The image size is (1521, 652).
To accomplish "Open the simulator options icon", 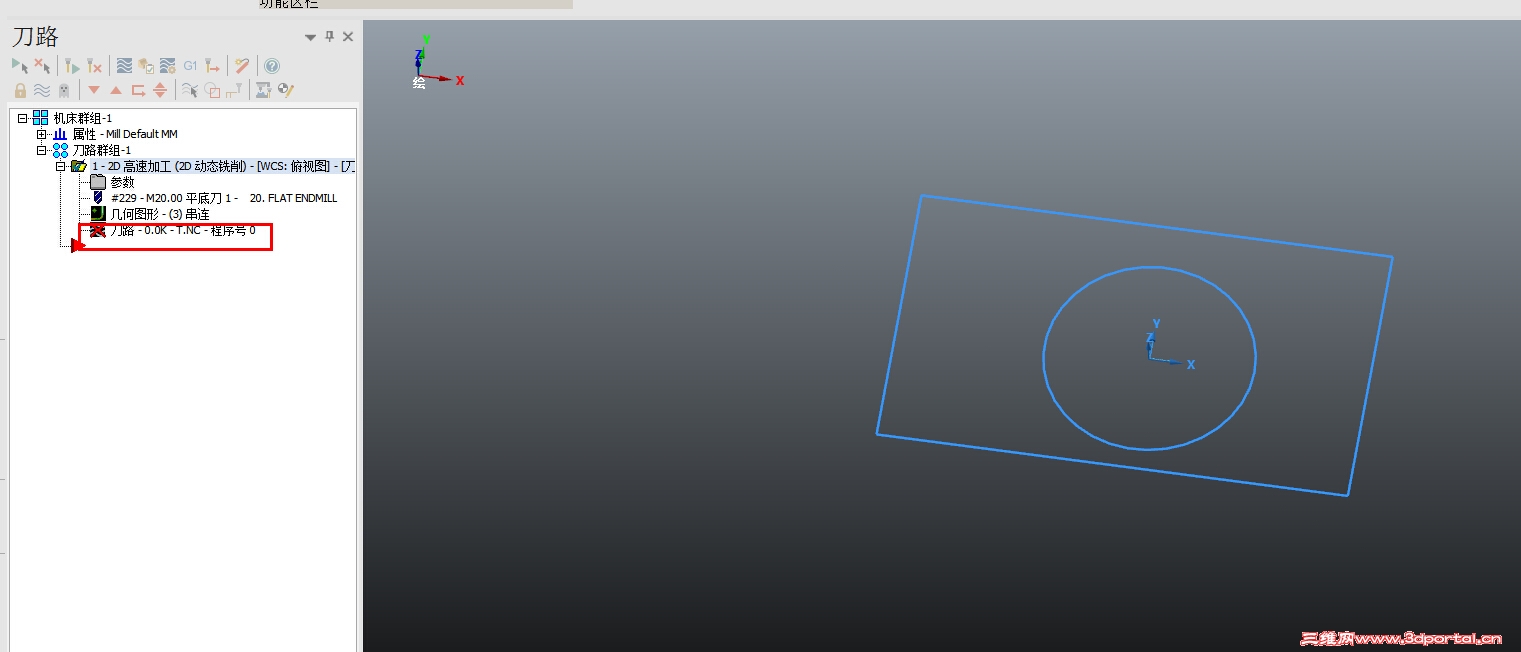I will [x=168, y=66].
